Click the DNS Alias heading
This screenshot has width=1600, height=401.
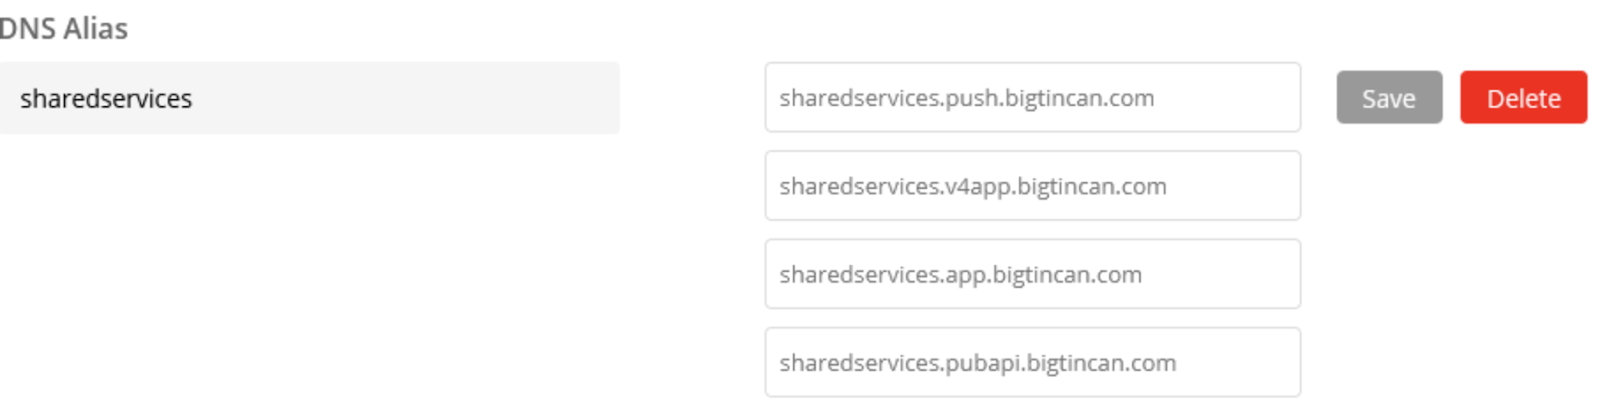[64, 29]
